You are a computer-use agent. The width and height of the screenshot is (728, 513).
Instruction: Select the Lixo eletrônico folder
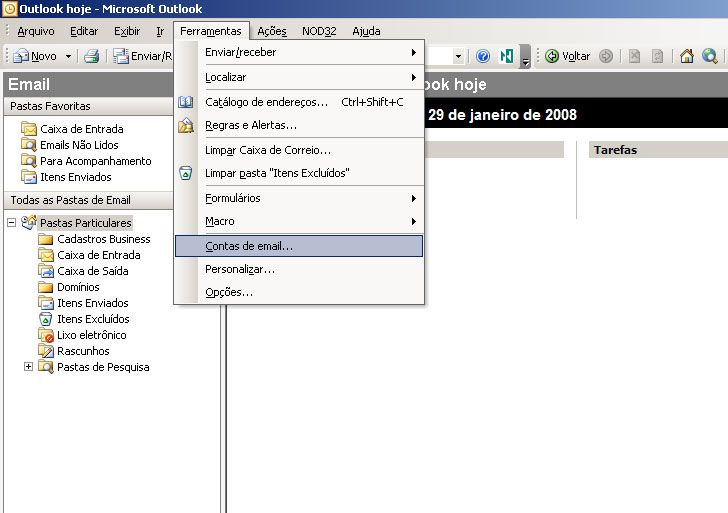(x=82, y=335)
